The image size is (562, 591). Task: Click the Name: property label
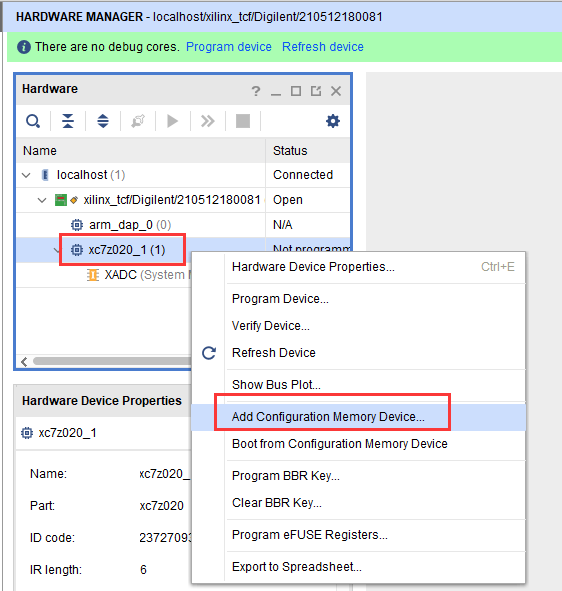pos(48,474)
